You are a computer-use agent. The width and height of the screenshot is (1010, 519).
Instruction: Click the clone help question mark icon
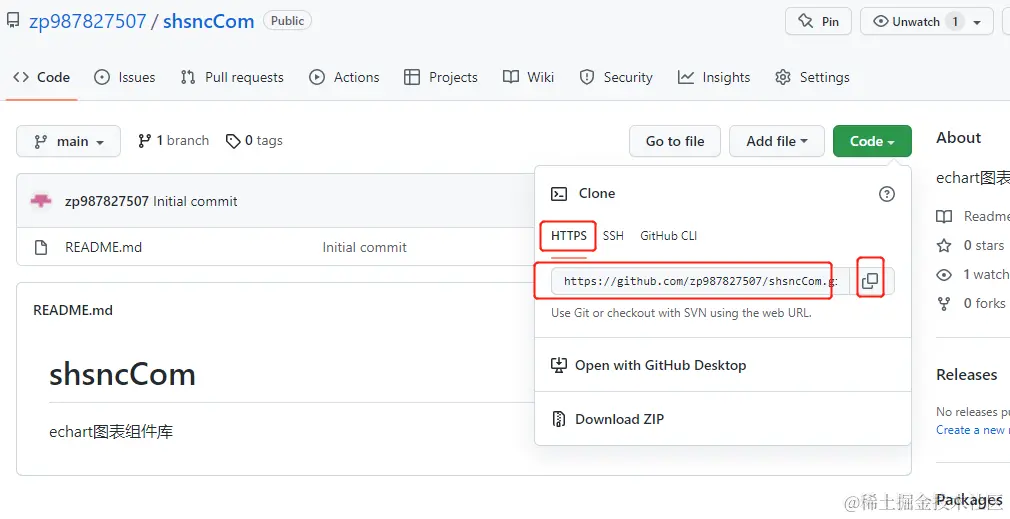[x=886, y=194]
